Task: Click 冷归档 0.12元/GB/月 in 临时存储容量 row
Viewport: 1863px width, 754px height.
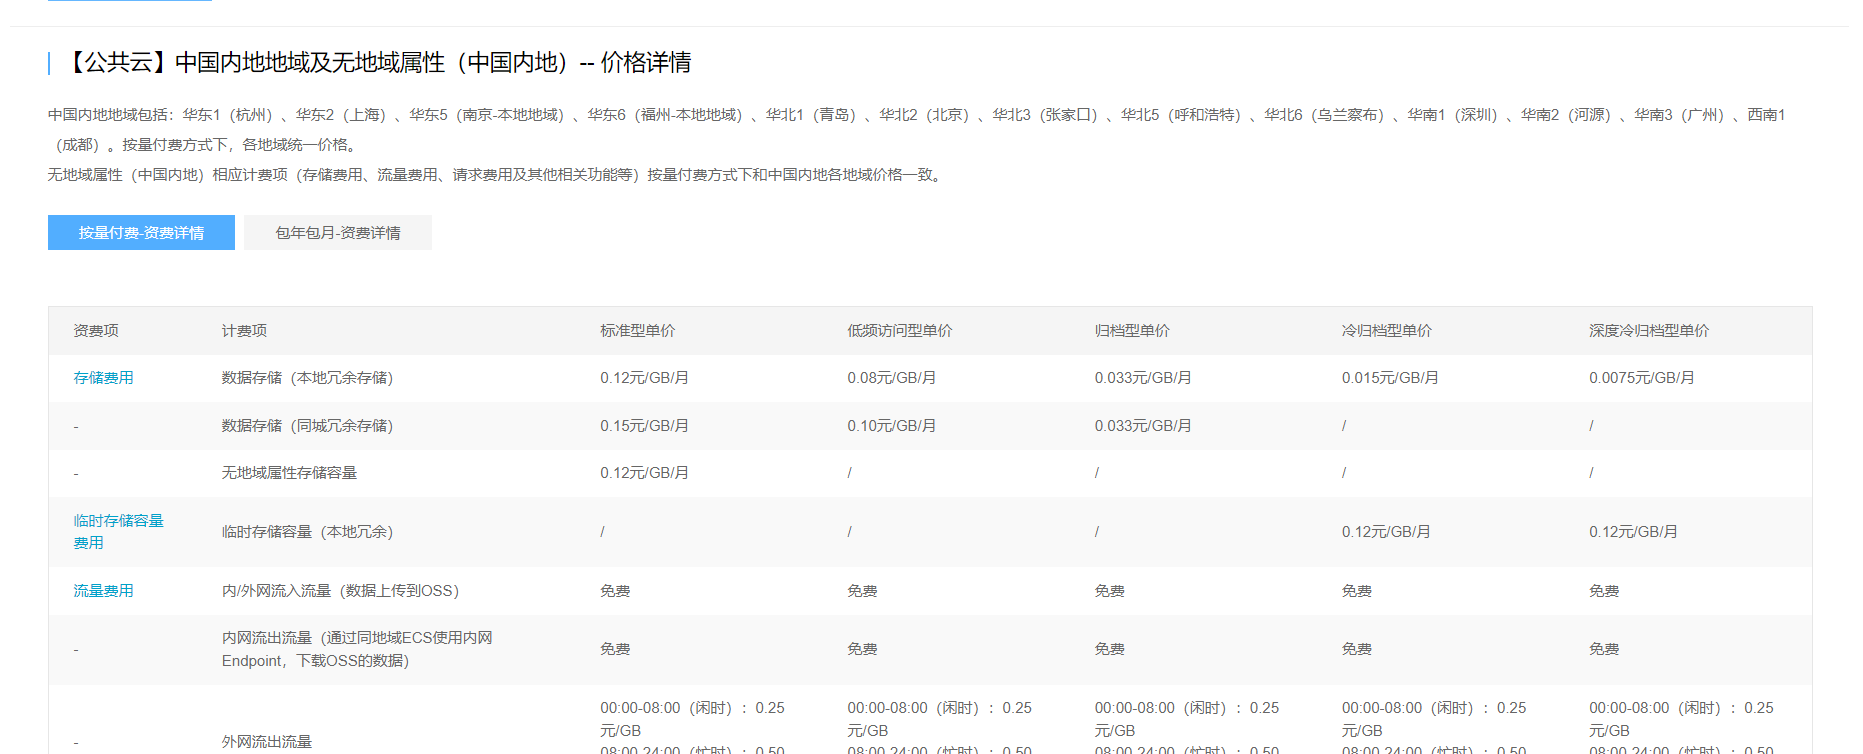Action: pyautogui.click(x=1385, y=532)
